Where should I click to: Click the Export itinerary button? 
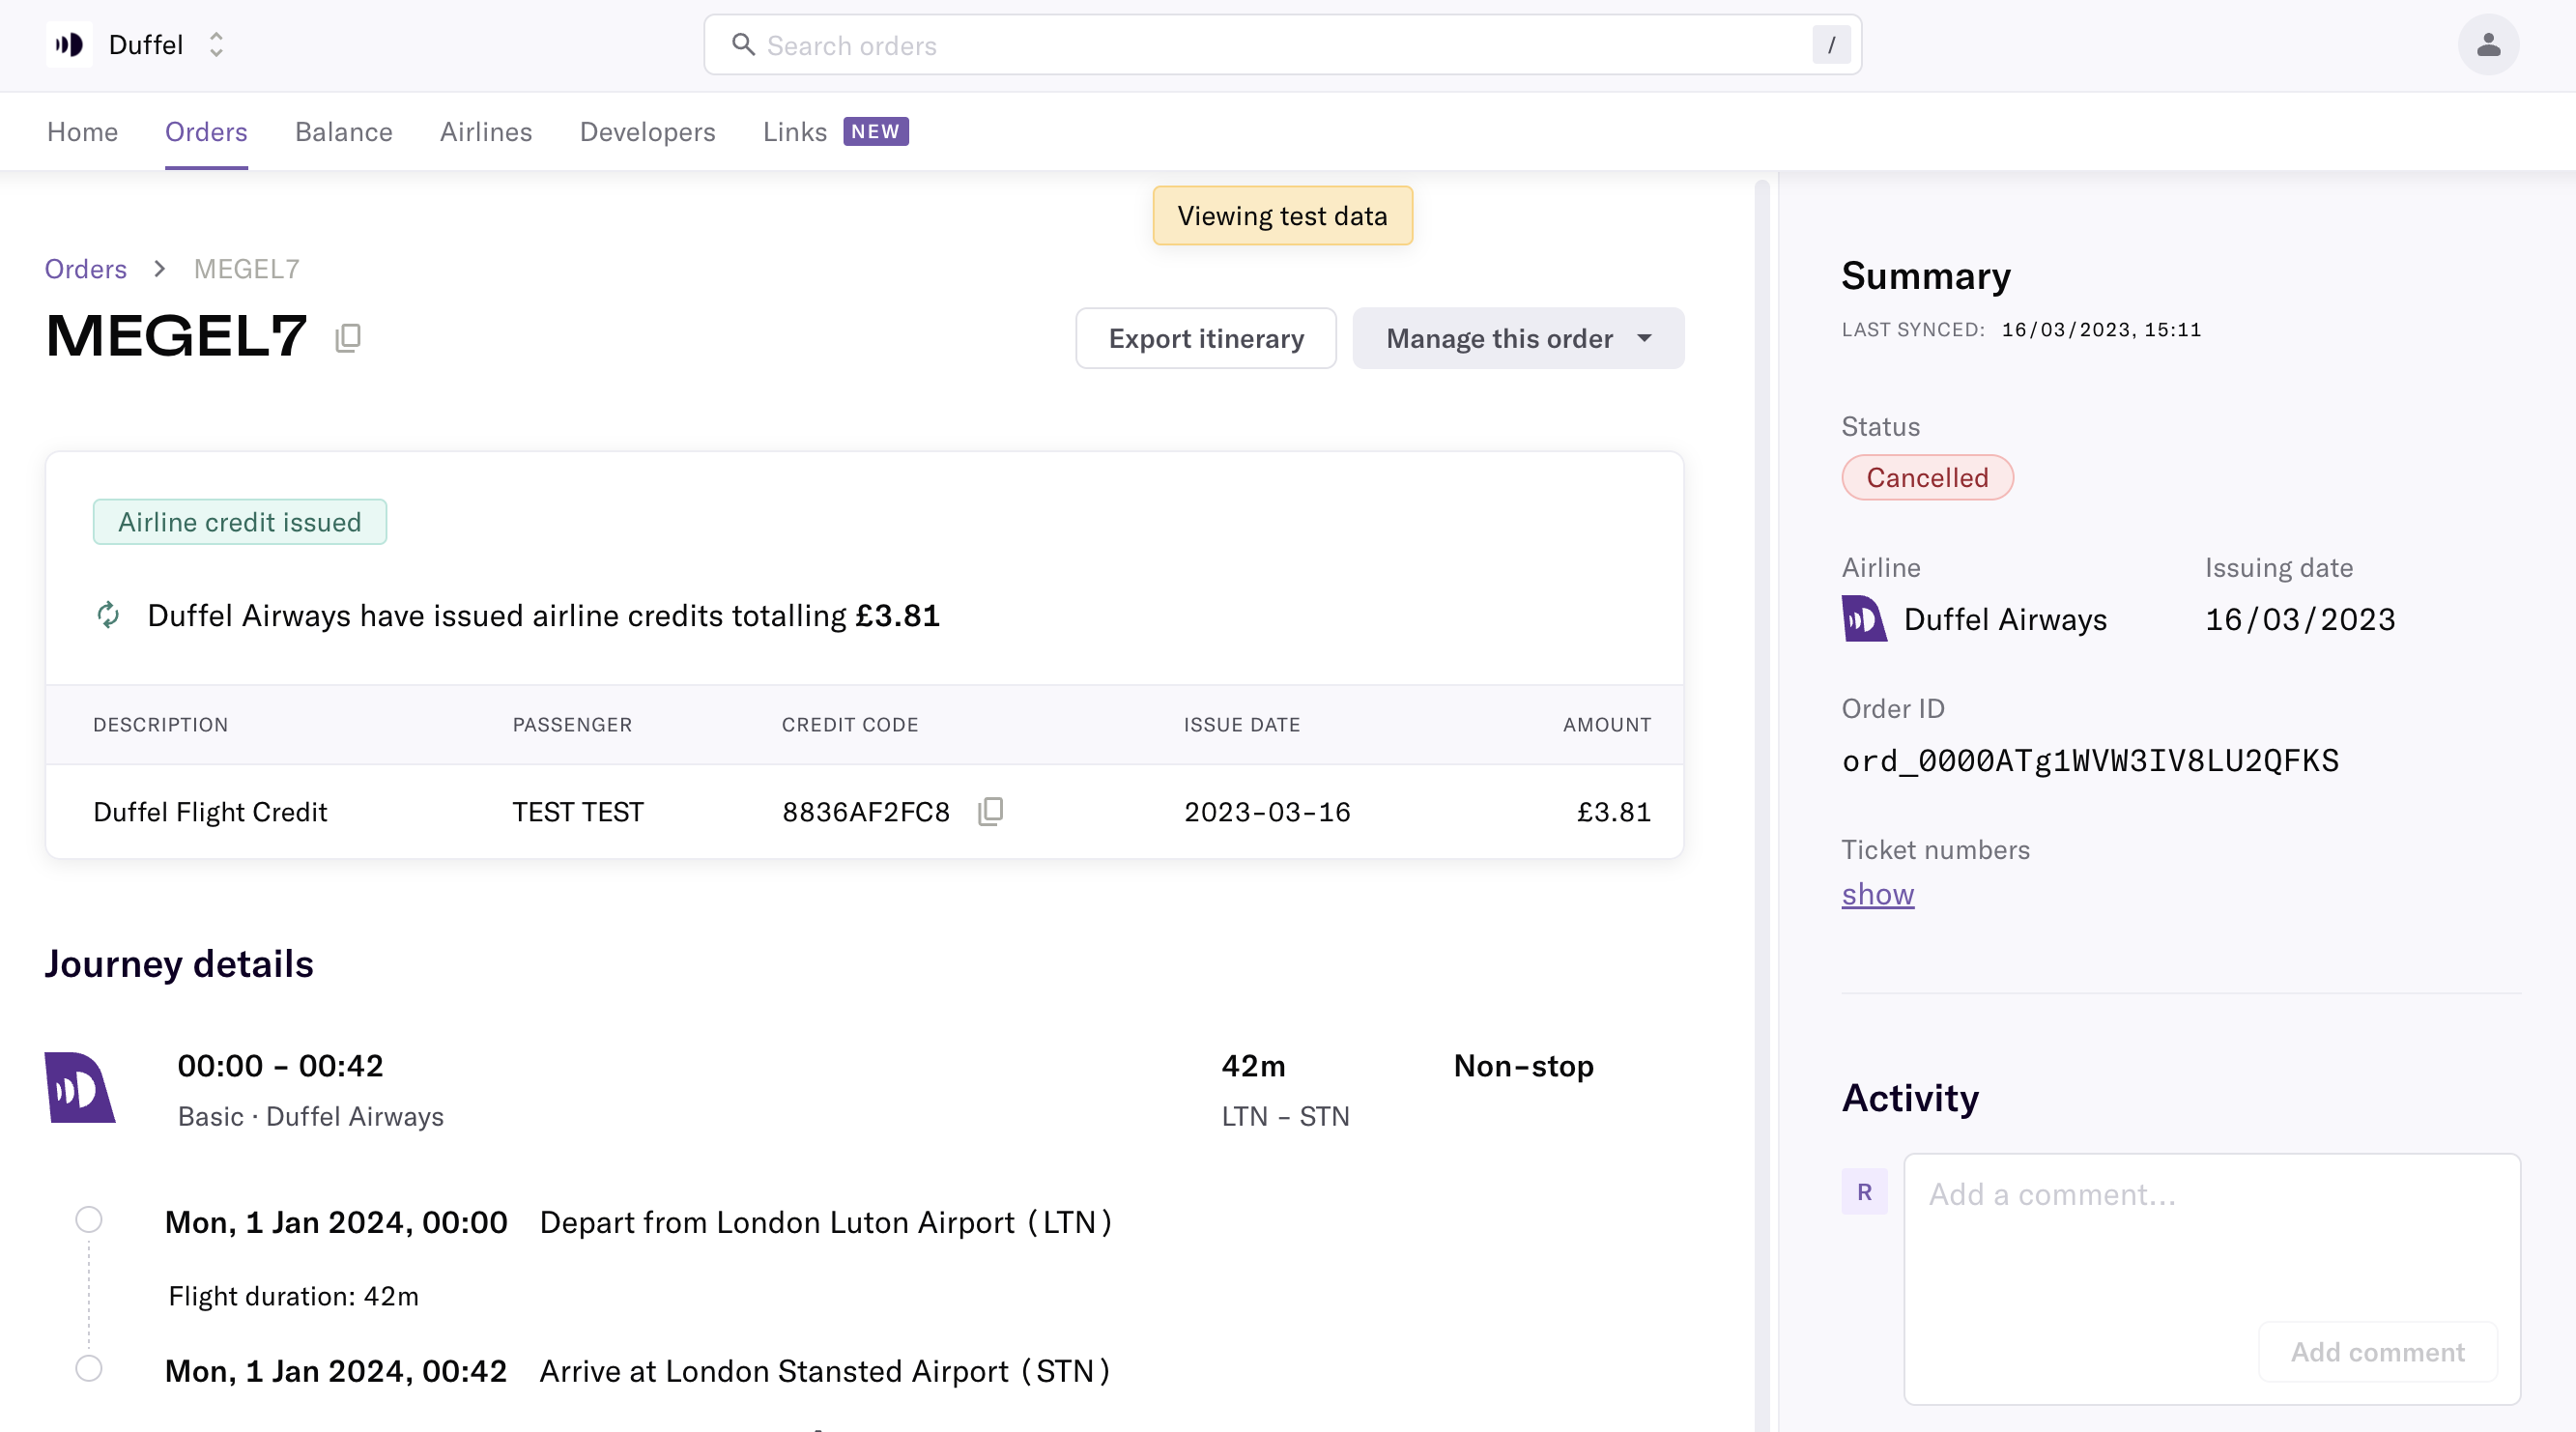(x=1206, y=339)
